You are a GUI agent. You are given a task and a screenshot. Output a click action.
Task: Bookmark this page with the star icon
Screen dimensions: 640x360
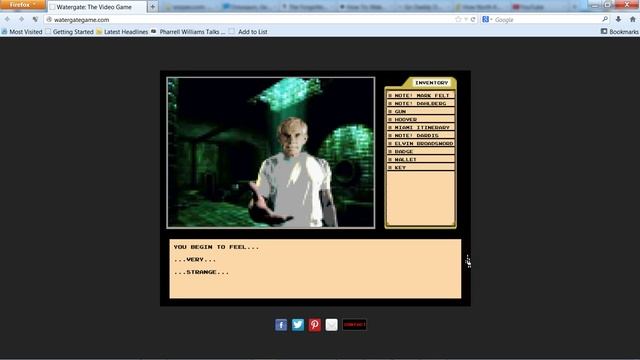[x=458, y=19]
